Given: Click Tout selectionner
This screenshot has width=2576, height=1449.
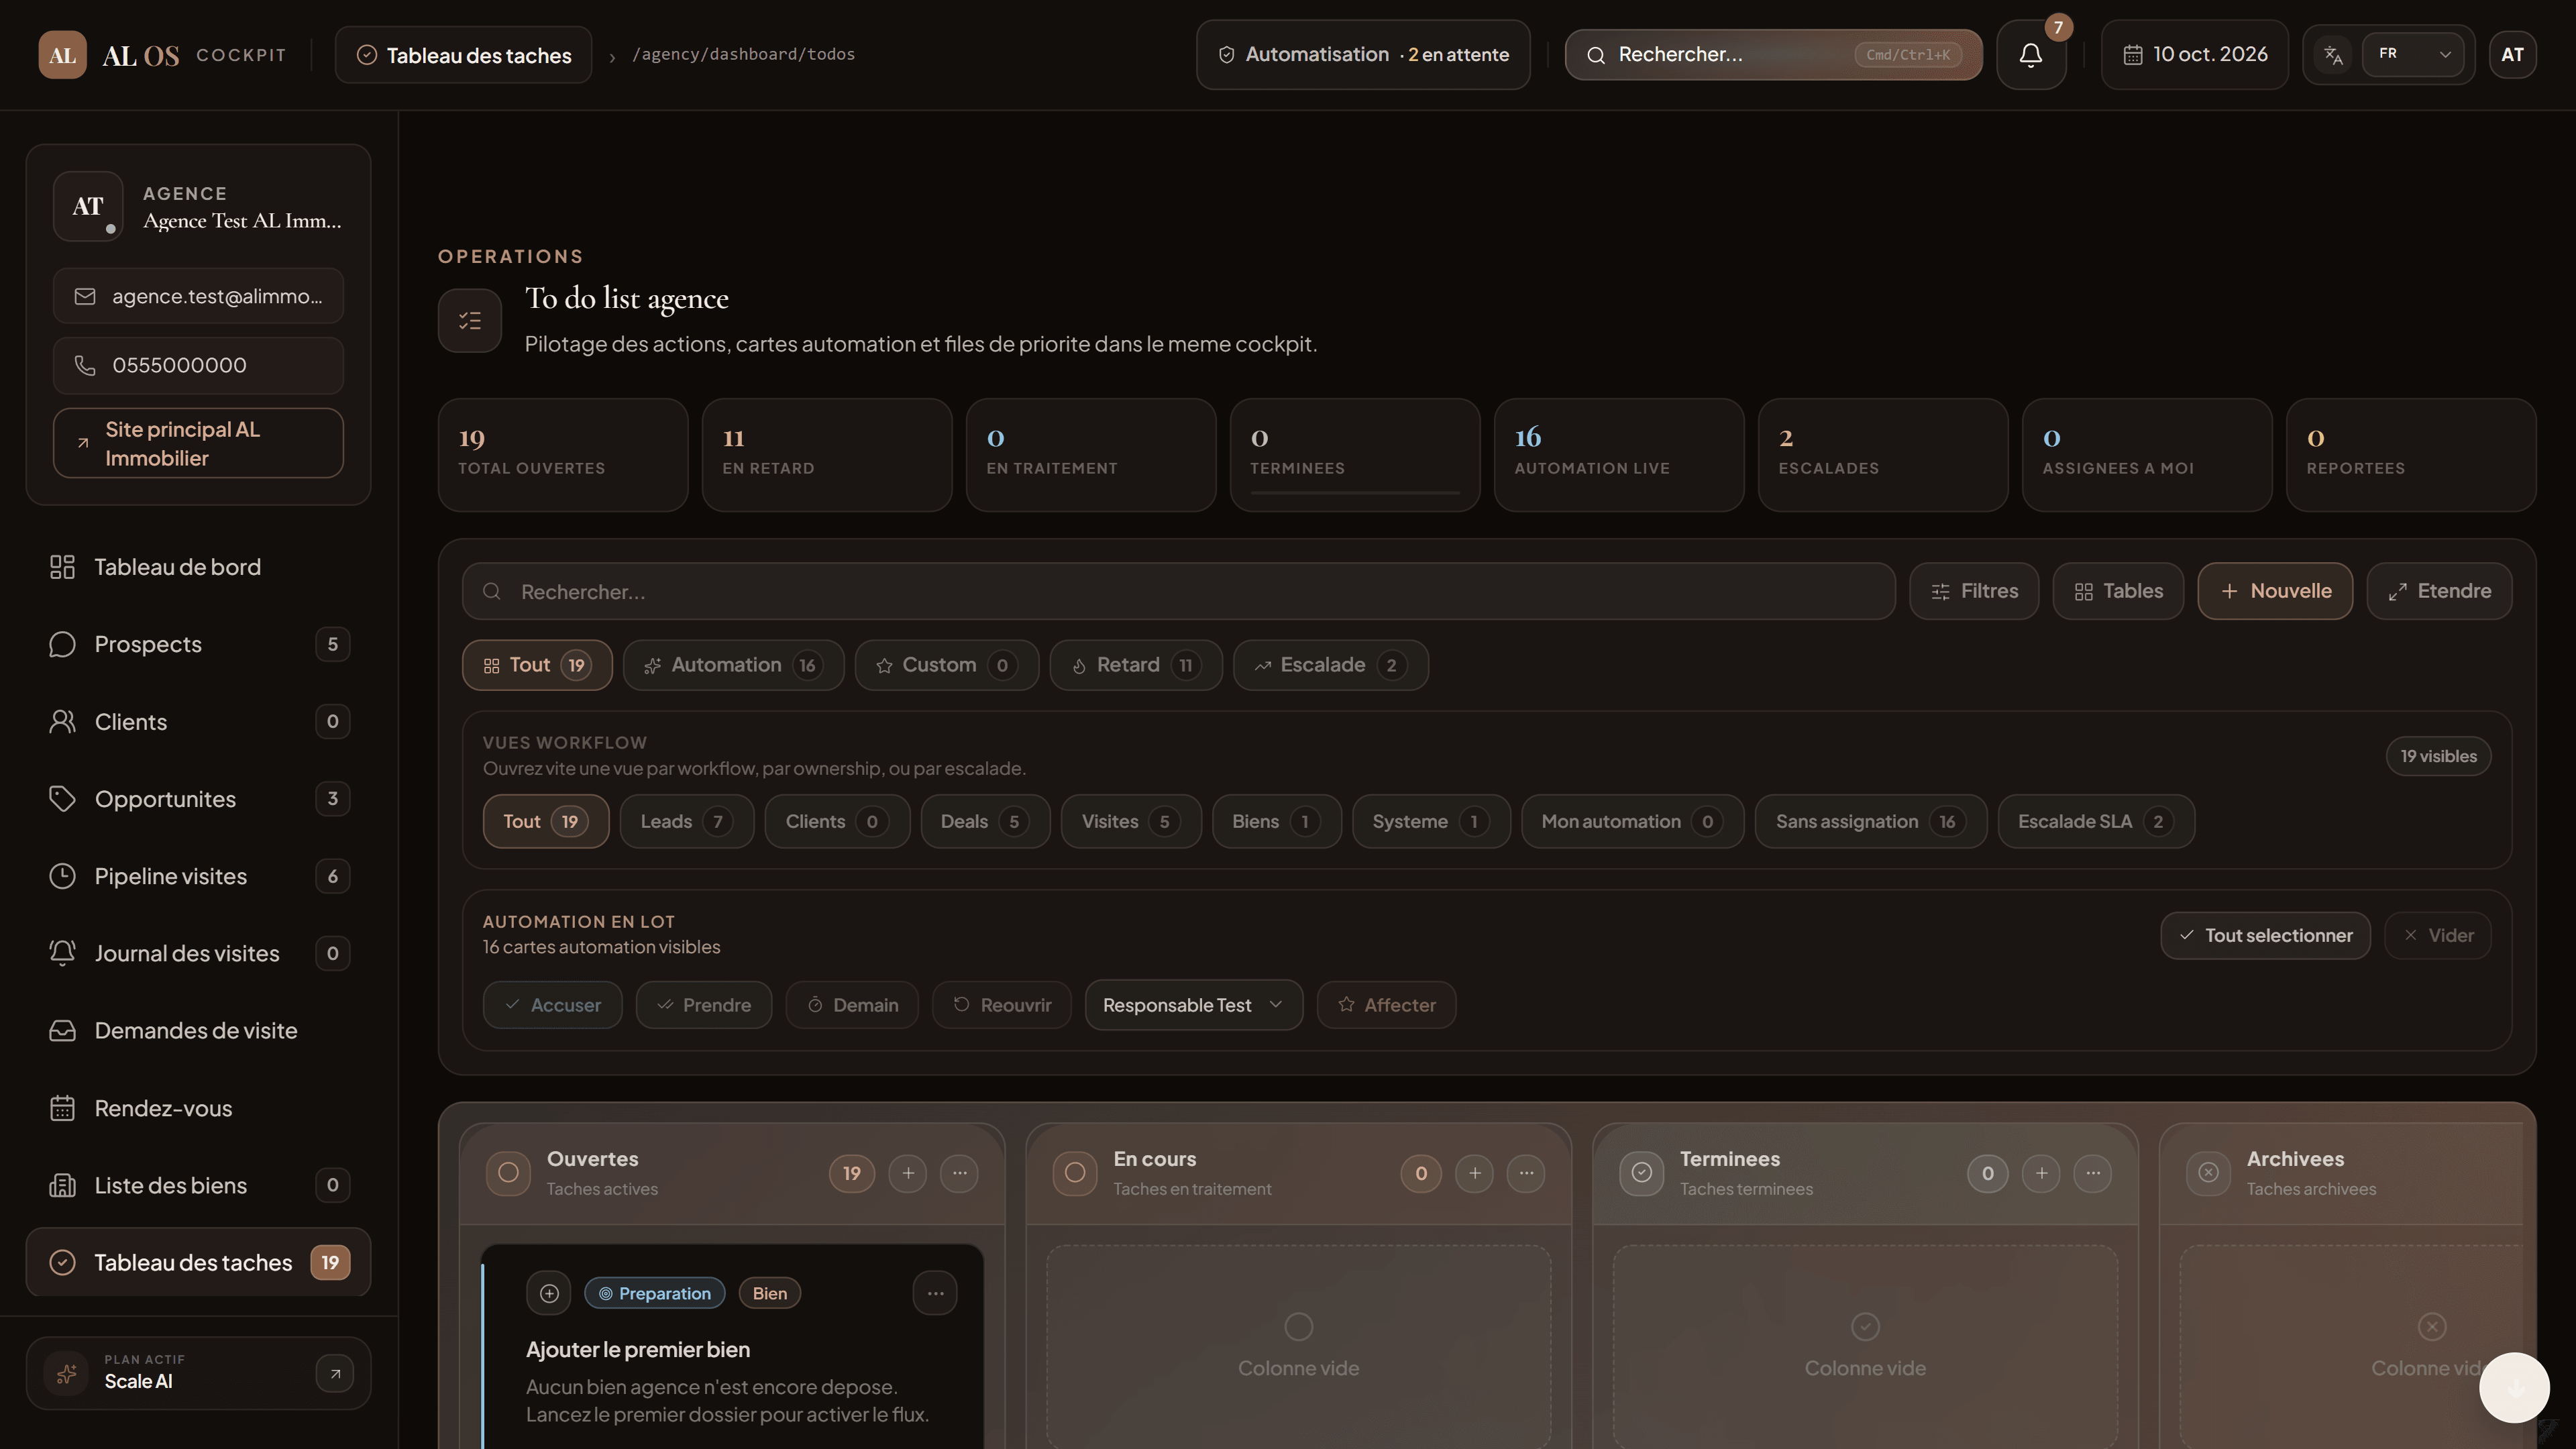Looking at the screenshot, I should point(2265,935).
